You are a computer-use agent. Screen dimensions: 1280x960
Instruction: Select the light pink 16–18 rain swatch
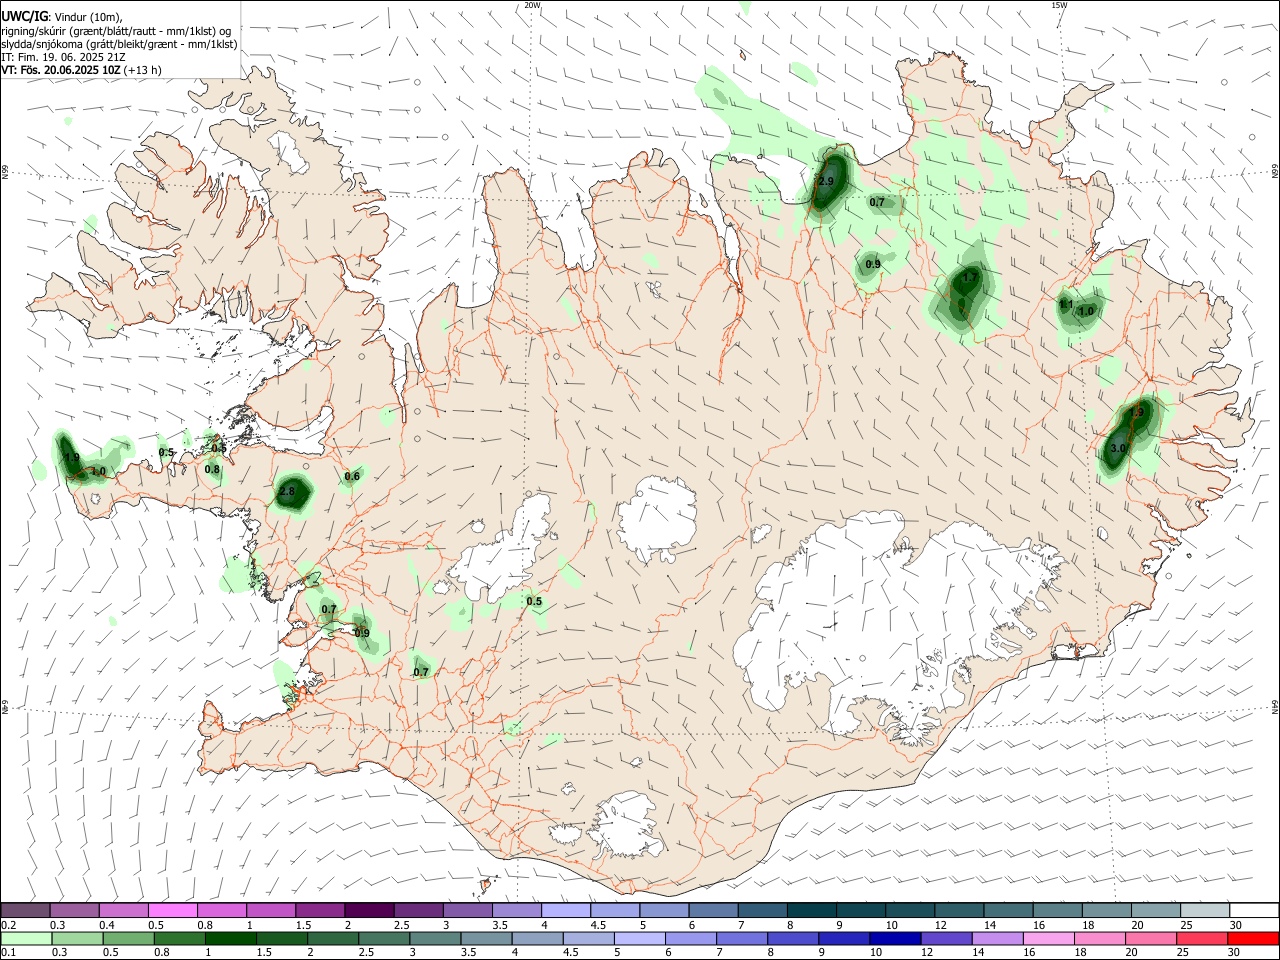pos(1050,938)
